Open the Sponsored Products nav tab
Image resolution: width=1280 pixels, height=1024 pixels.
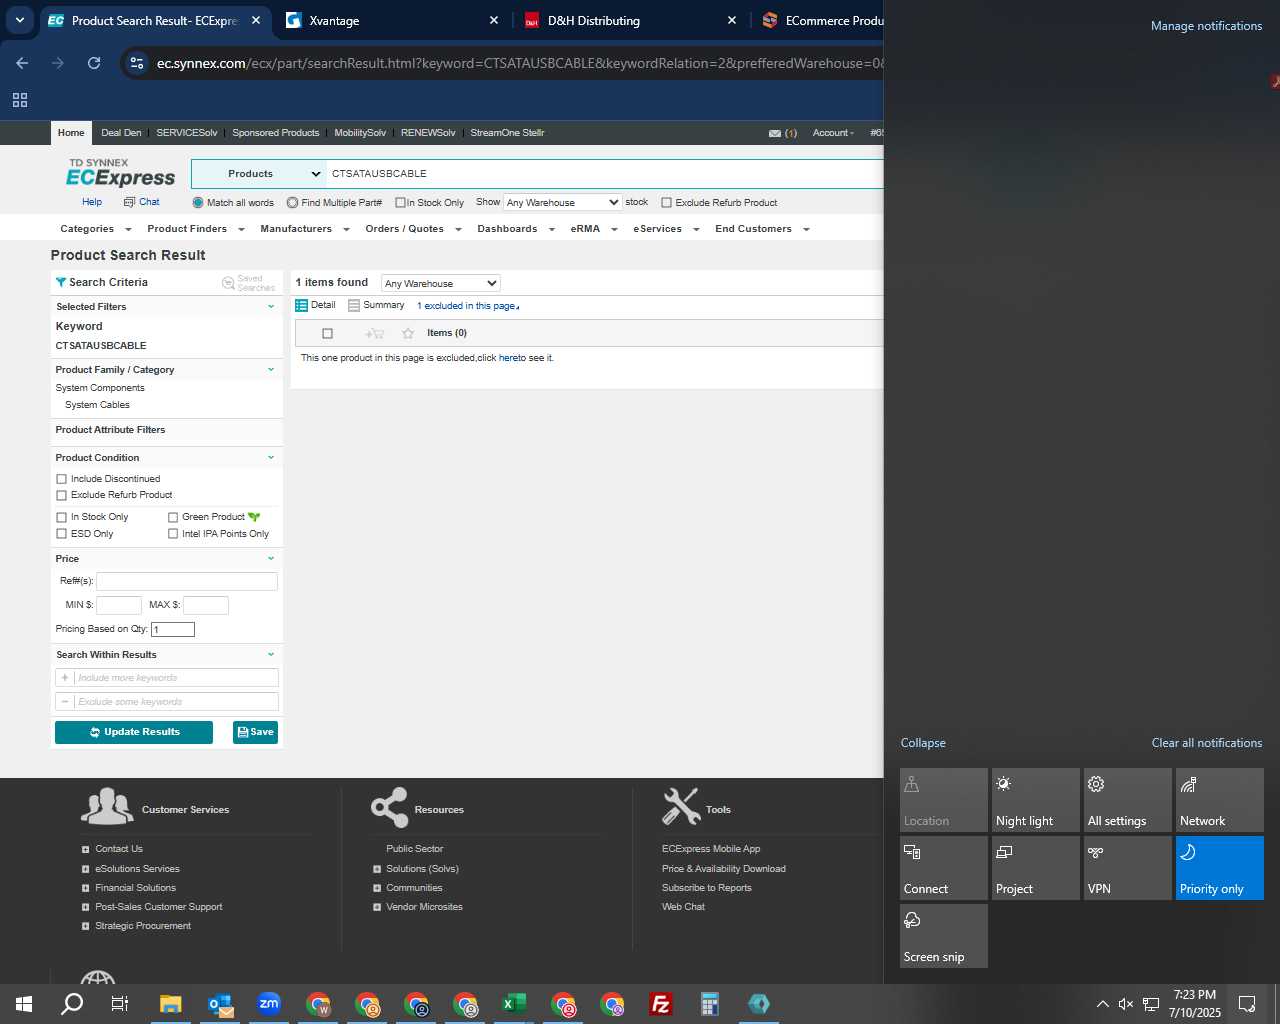pos(276,133)
